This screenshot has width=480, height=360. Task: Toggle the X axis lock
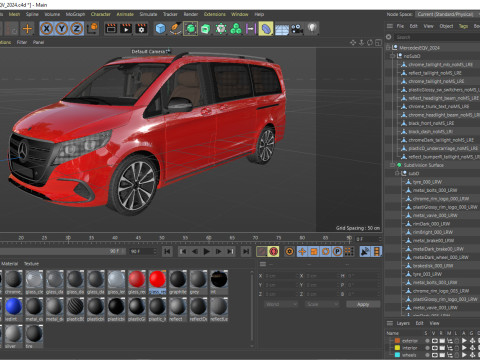pyautogui.click(x=47, y=29)
